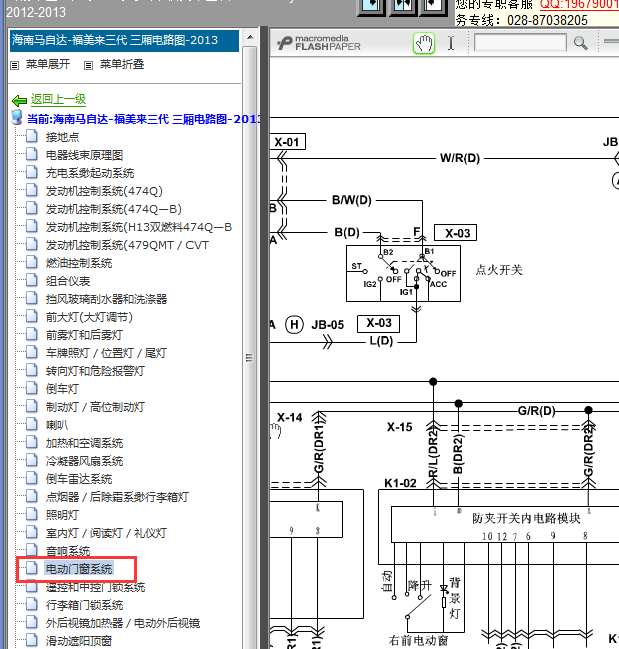Click the circled H marker near JB-05
Viewport: 619px width, 649px height.
[x=294, y=324]
